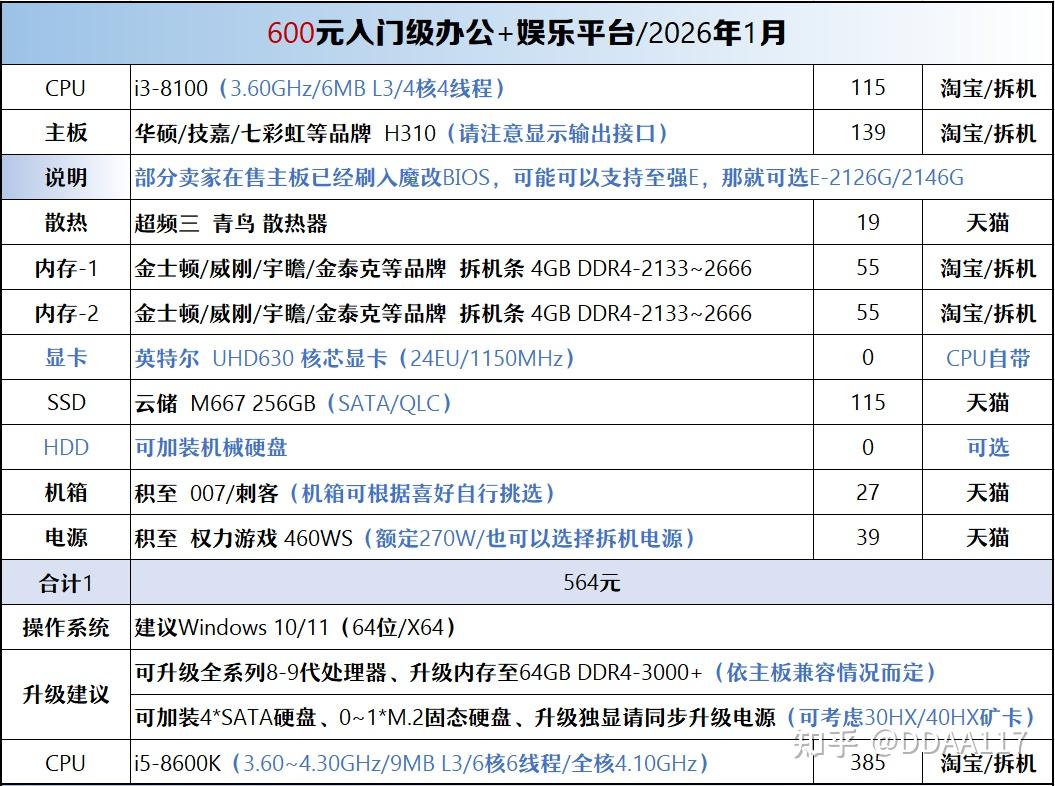Select the 操作系统 Windows 10/11 suggestion cell
This screenshot has height=786, width=1055.
(591, 627)
